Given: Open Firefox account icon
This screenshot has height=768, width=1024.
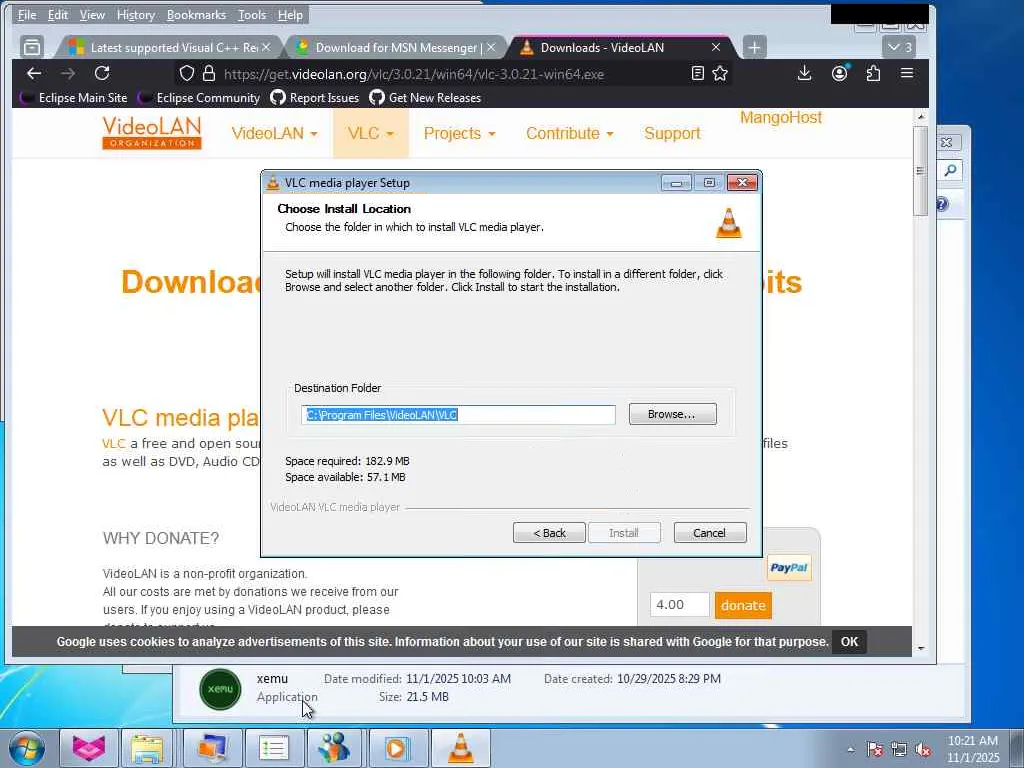Looking at the screenshot, I should point(839,73).
